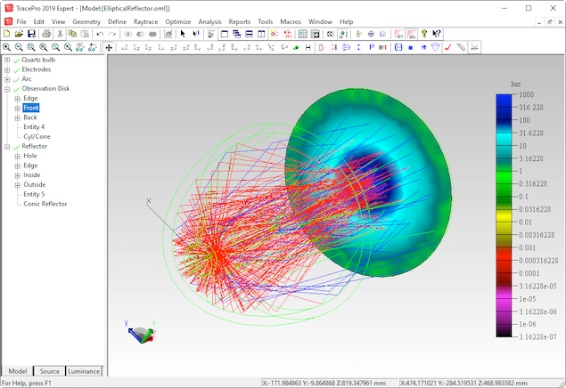Click the selection arrow pointer tool
The image size is (566, 388).
(x=183, y=34)
